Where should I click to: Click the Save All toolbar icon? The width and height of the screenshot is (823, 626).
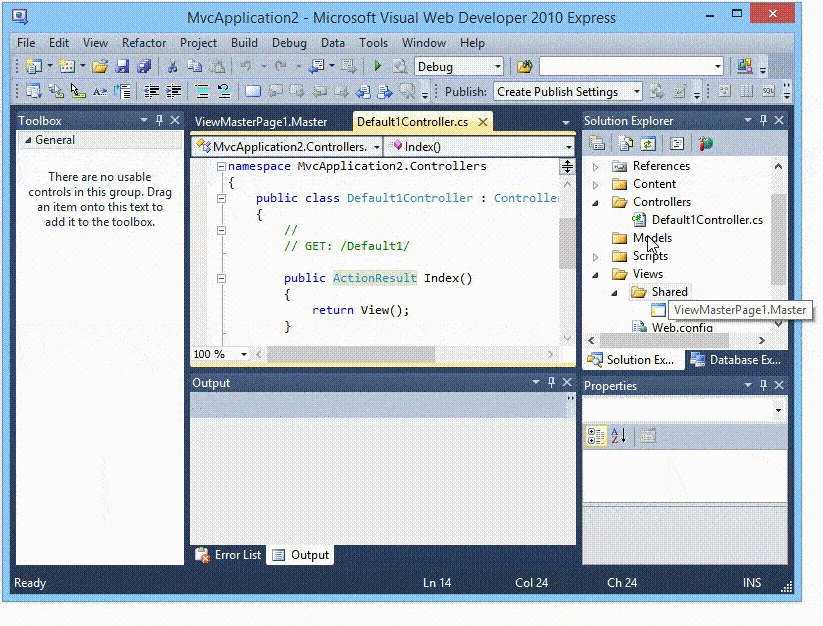144,67
